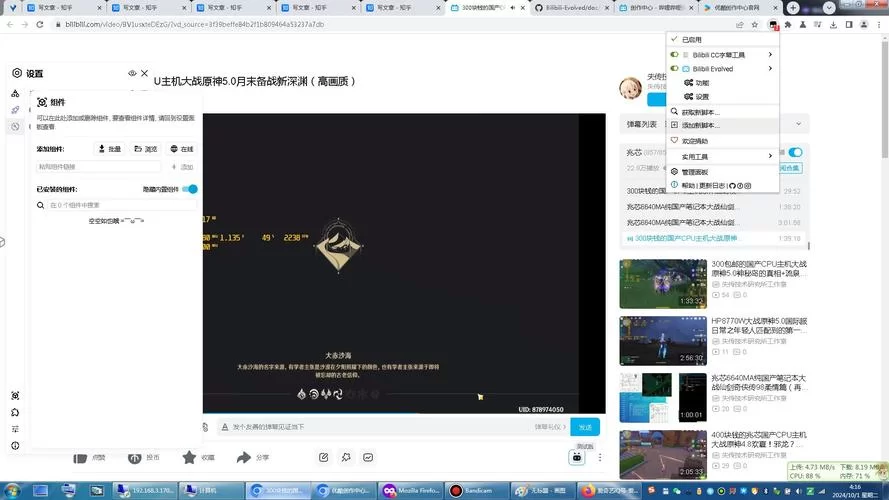This screenshot has height=500, width=889.
Task: Click 设置 in Tampermonkey menu
Action: click(702, 96)
